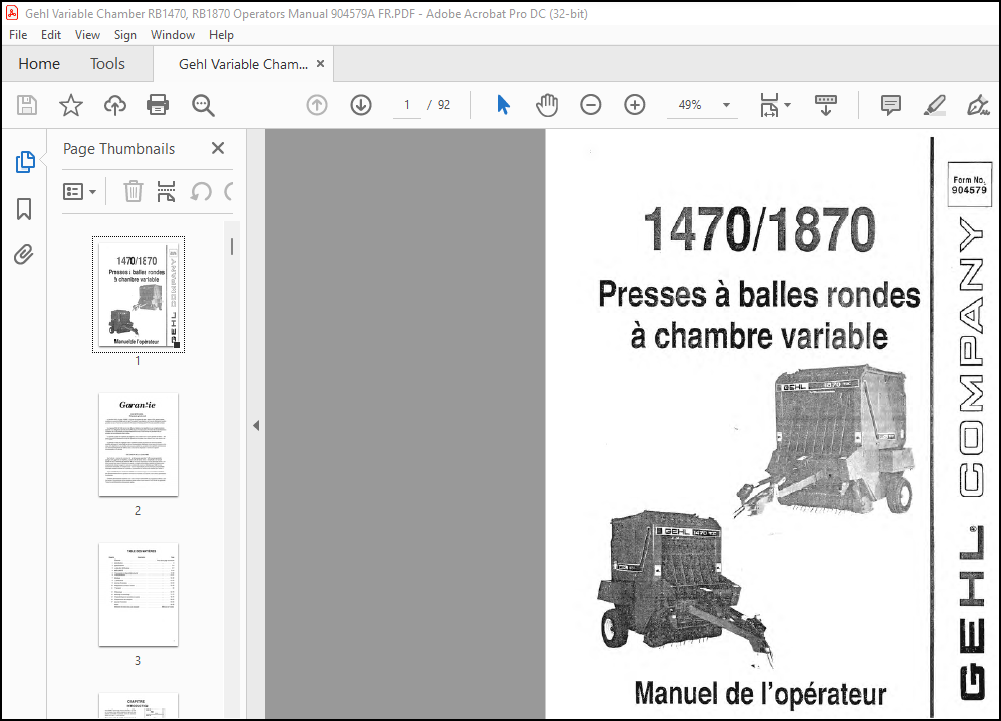Zoom in with plus icon
1001x721 pixels.
pos(635,105)
